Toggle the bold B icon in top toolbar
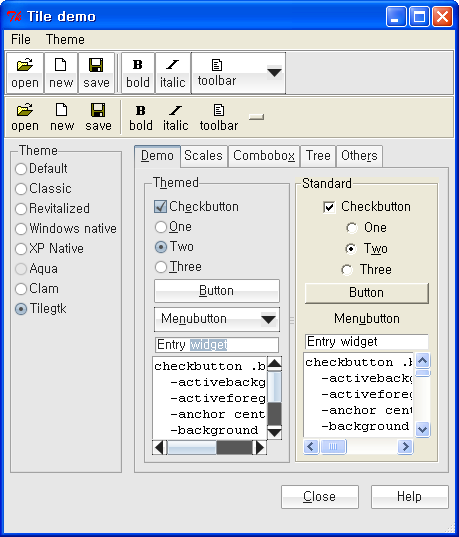This screenshot has width=459, height=537. tap(138, 64)
